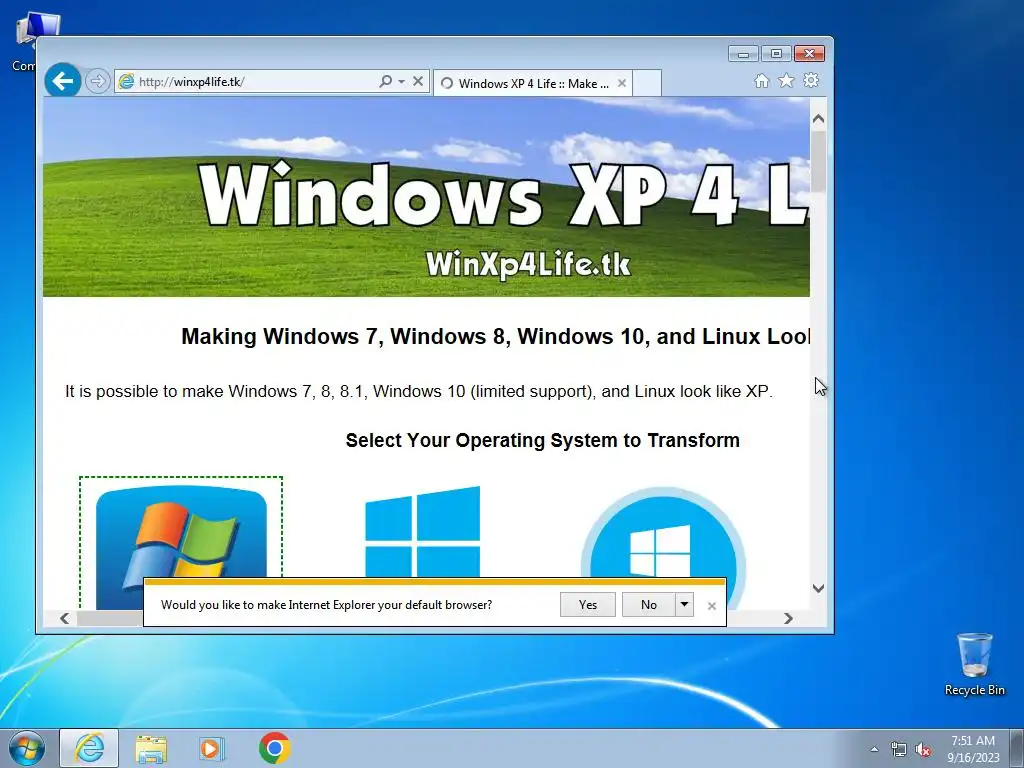
Task: Click Internet Explorer taskbar icon
Action: pyautogui.click(x=89, y=748)
